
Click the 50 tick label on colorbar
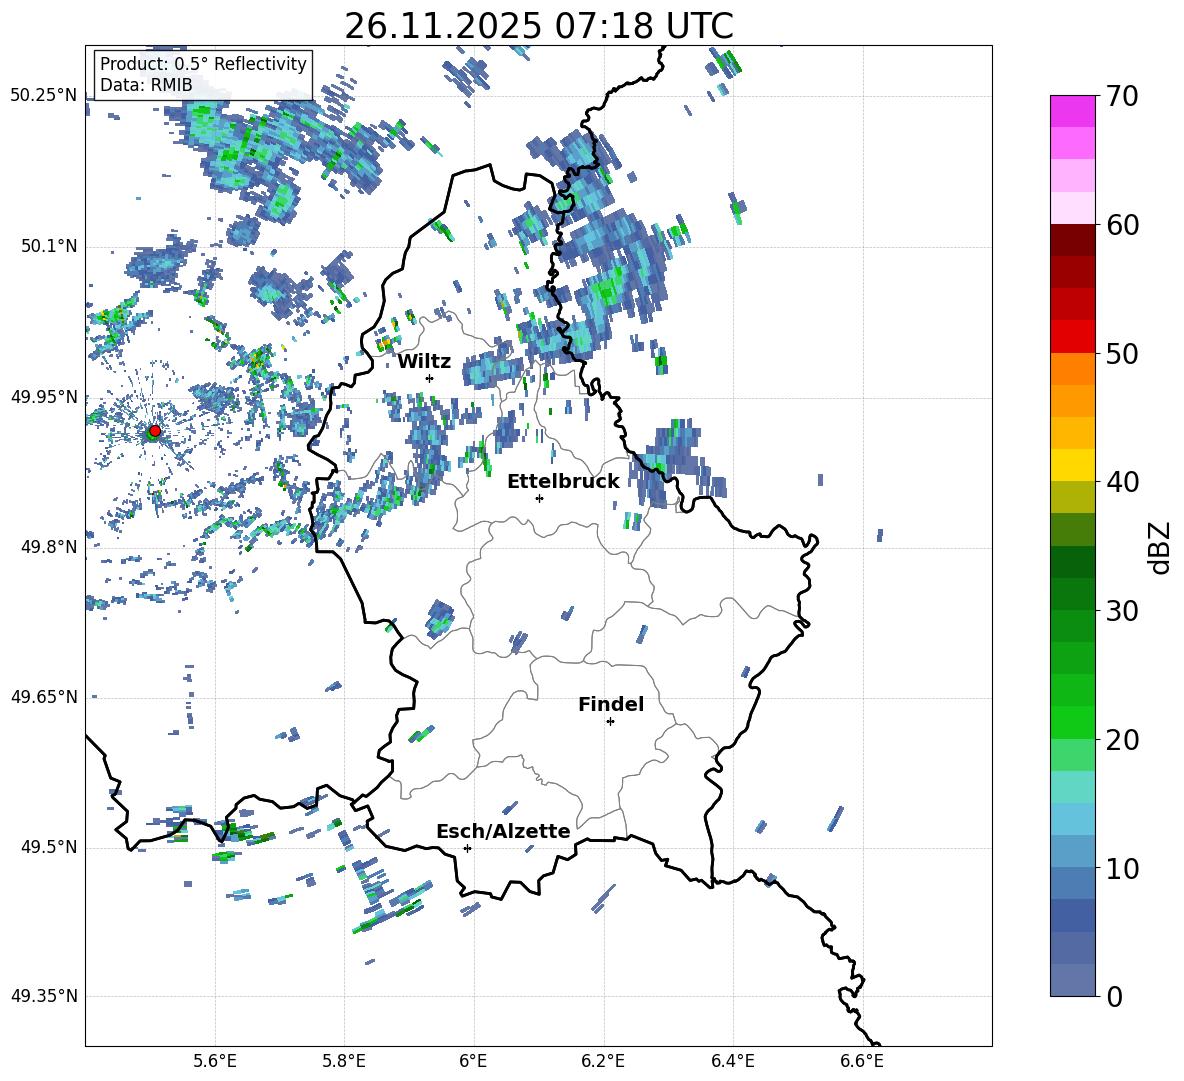point(1122,354)
